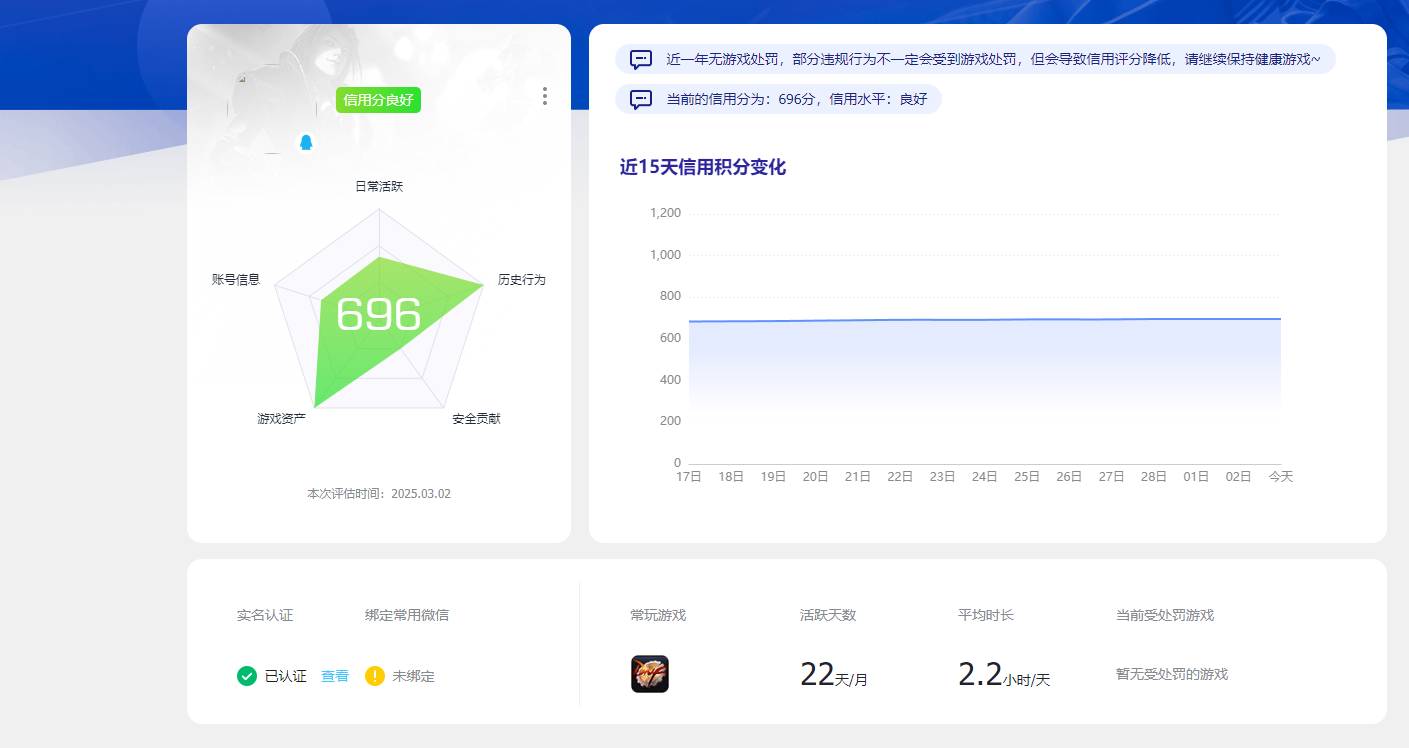Image resolution: width=1409 pixels, height=748 pixels.
Task: Click the QQ penguin avatar icon
Action: (305, 142)
